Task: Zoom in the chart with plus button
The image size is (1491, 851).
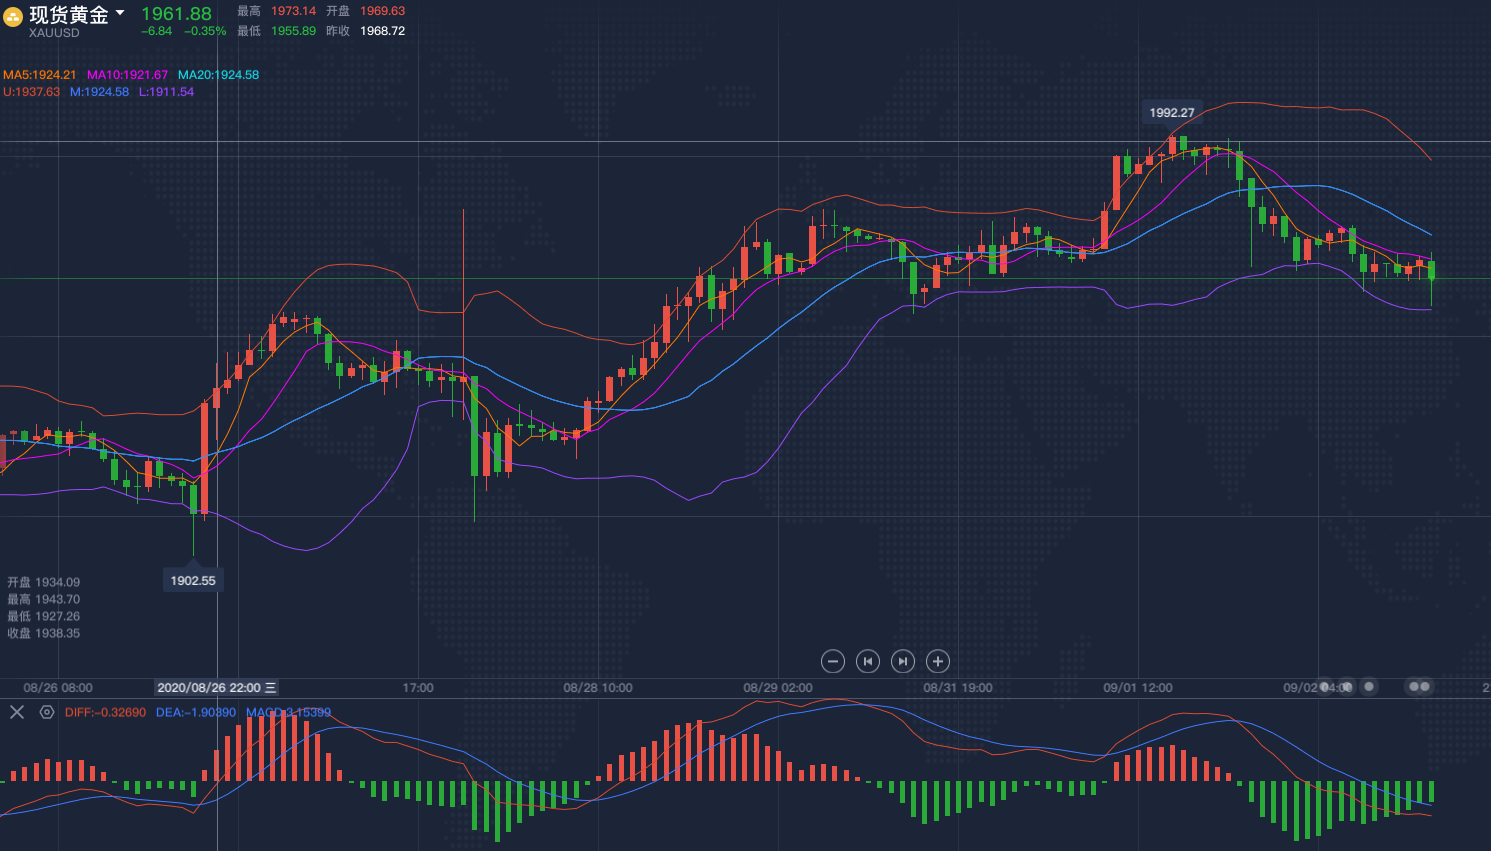Action: pos(938,661)
